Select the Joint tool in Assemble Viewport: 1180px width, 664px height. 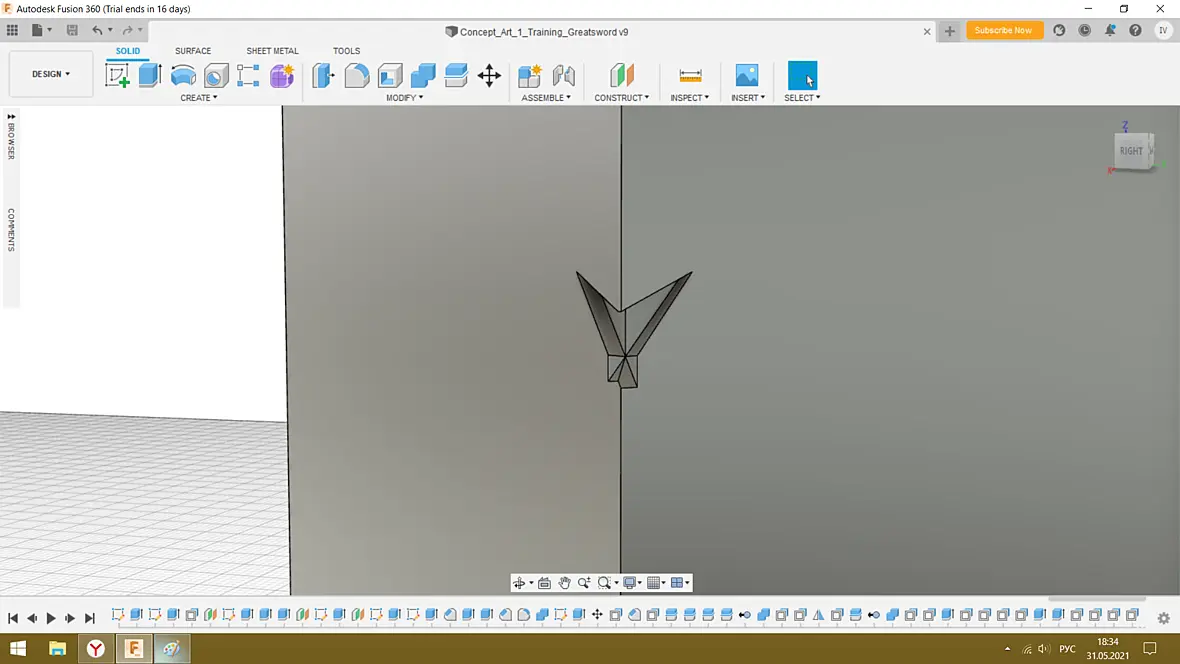[x=564, y=75]
